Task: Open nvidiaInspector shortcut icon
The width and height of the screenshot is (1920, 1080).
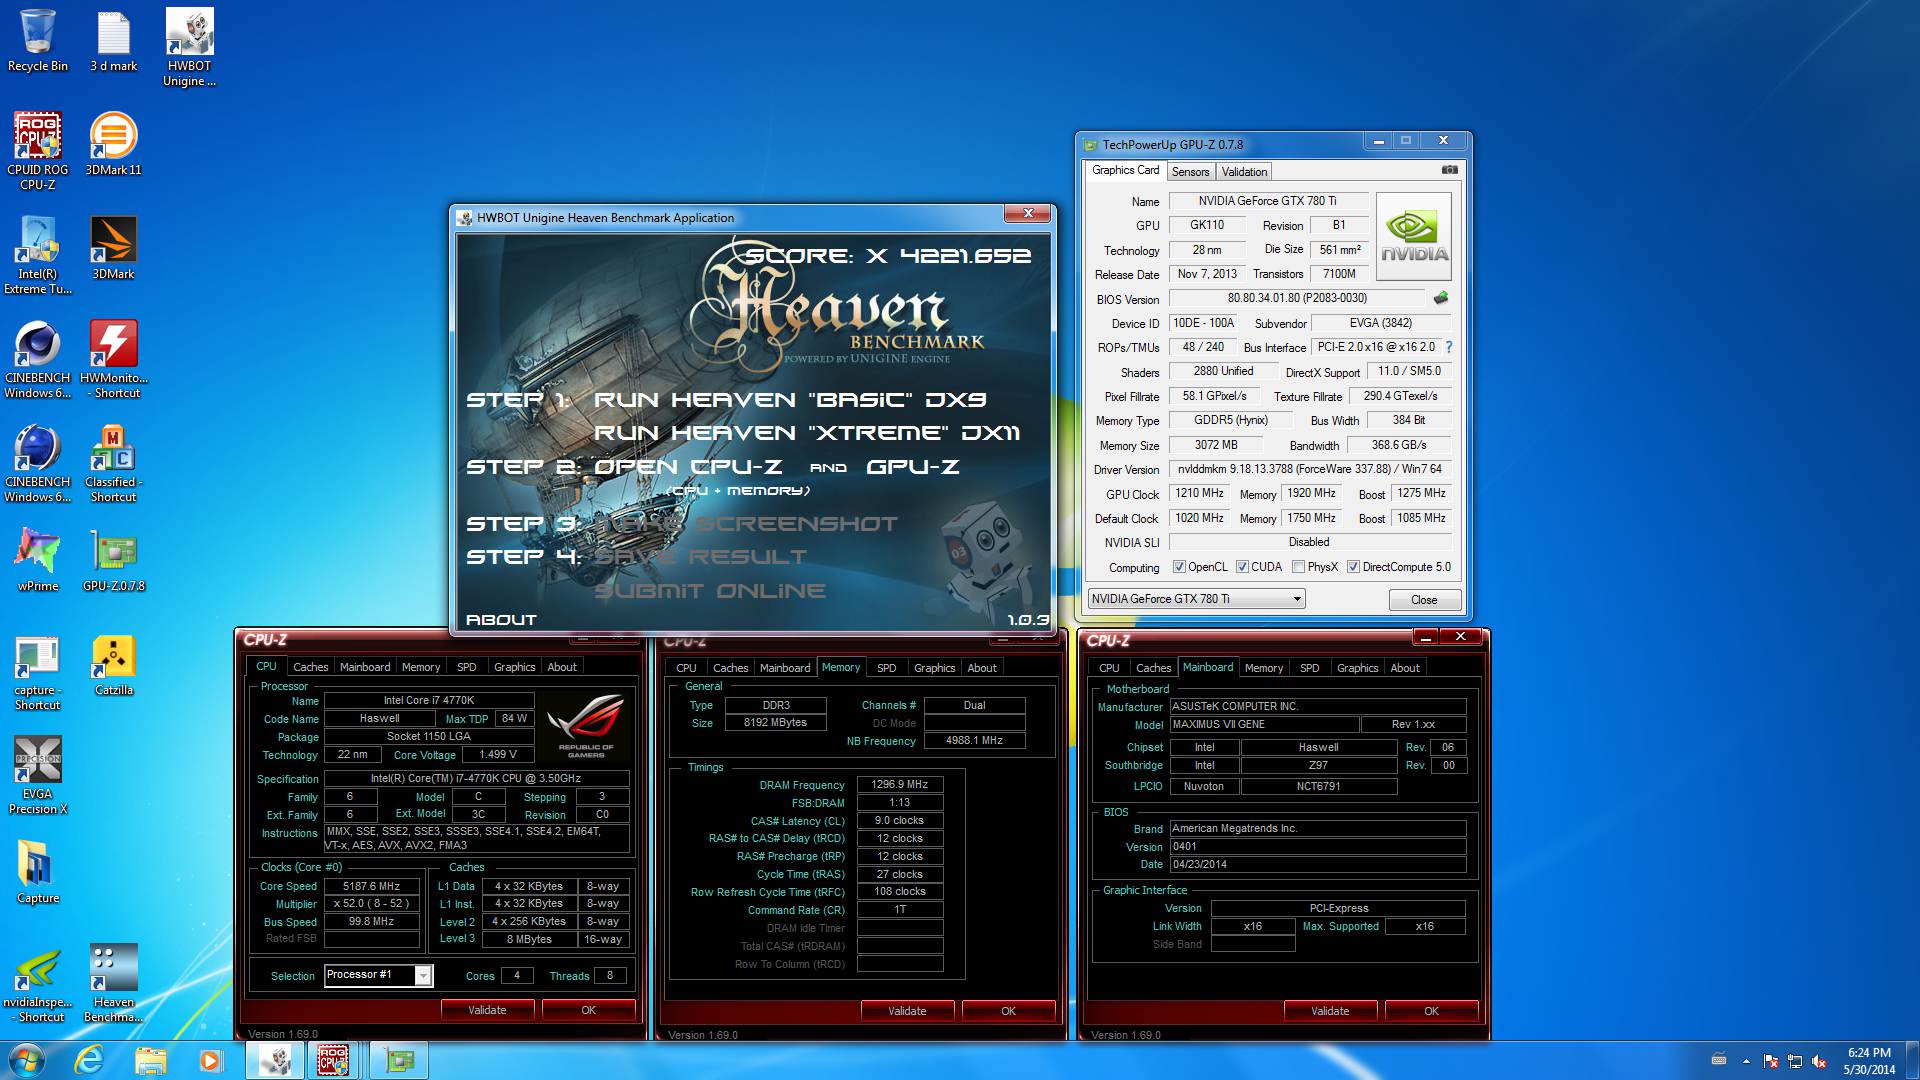Action: point(38,983)
